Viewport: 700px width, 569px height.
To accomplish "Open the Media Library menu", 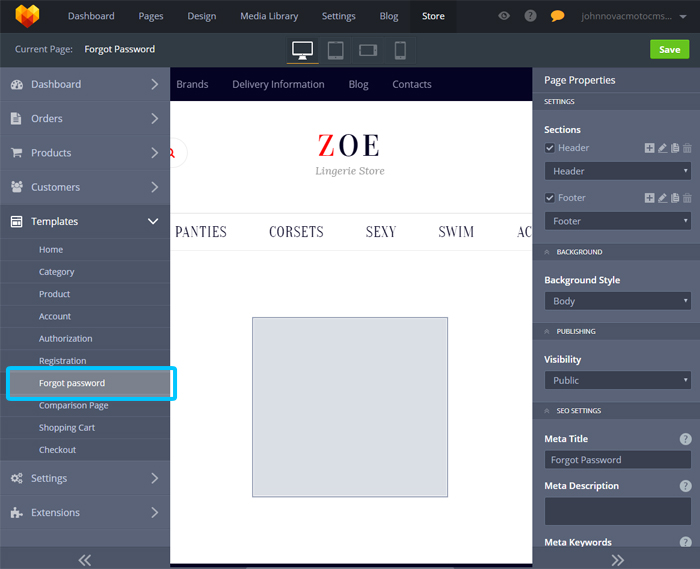I will (x=269, y=16).
